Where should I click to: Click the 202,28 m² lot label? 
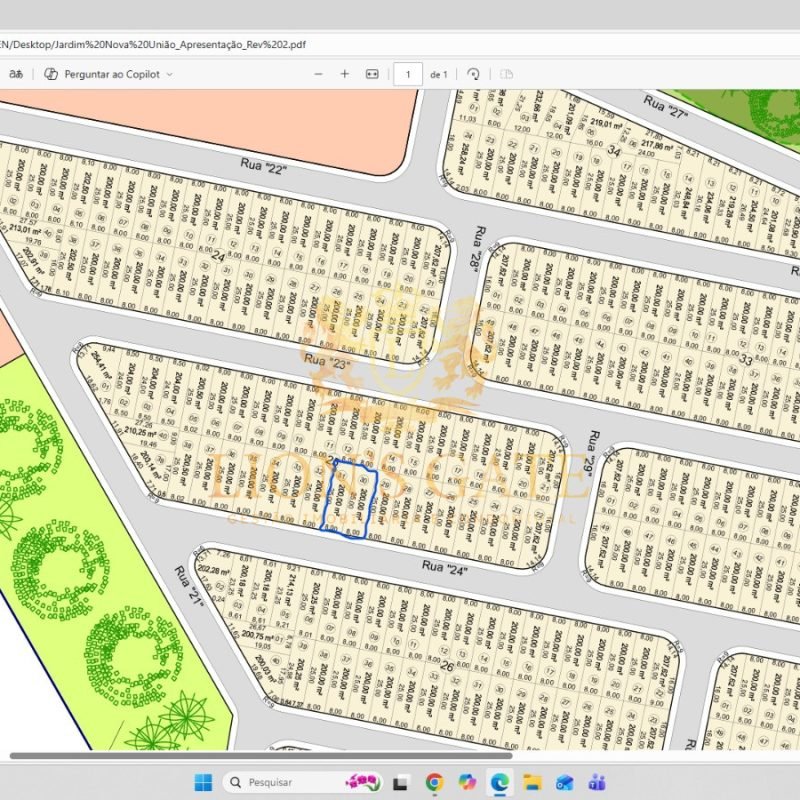click(x=213, y=569)
